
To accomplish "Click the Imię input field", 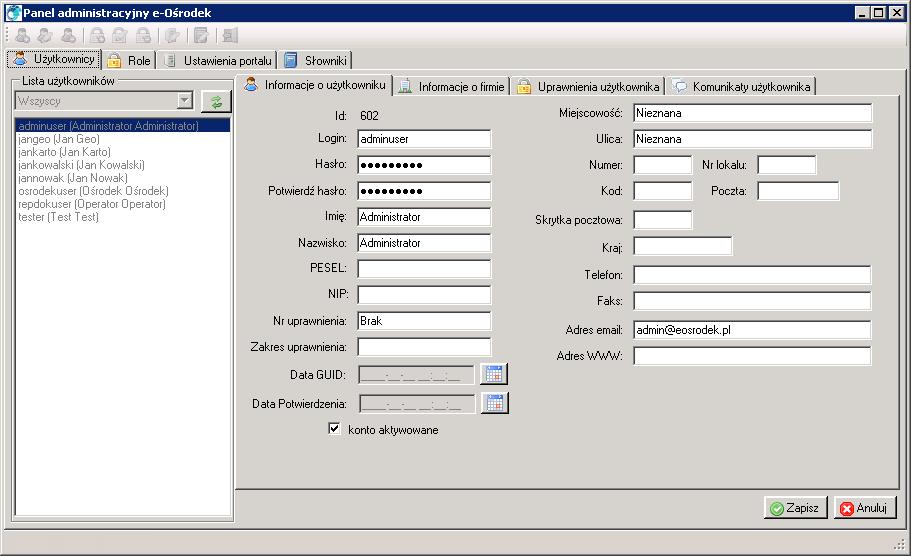I will 424,217.
